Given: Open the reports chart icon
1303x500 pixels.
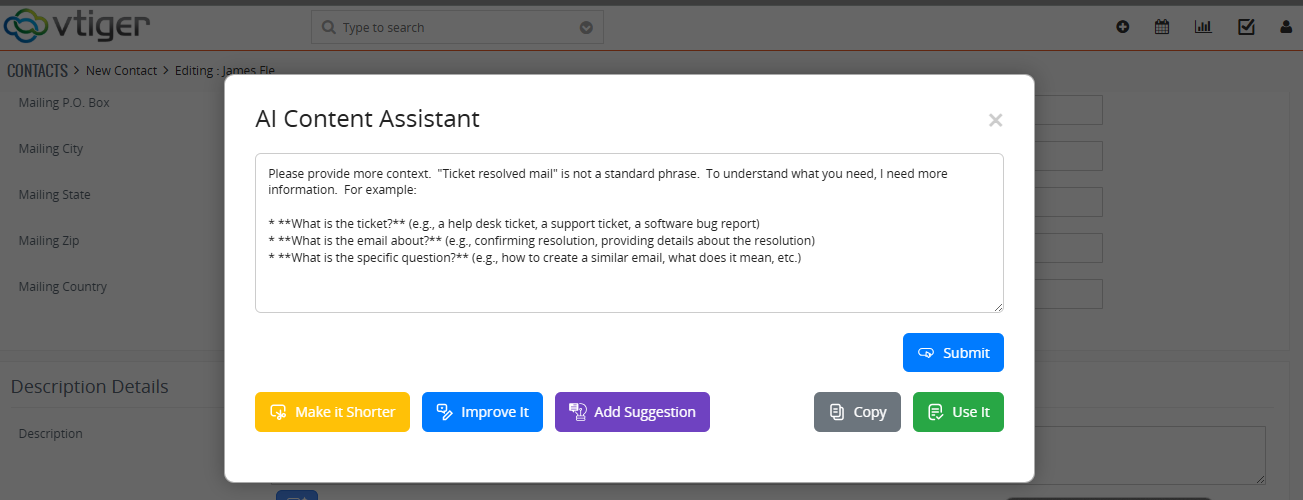Looking at the screenshot, I should [1203, 27].
